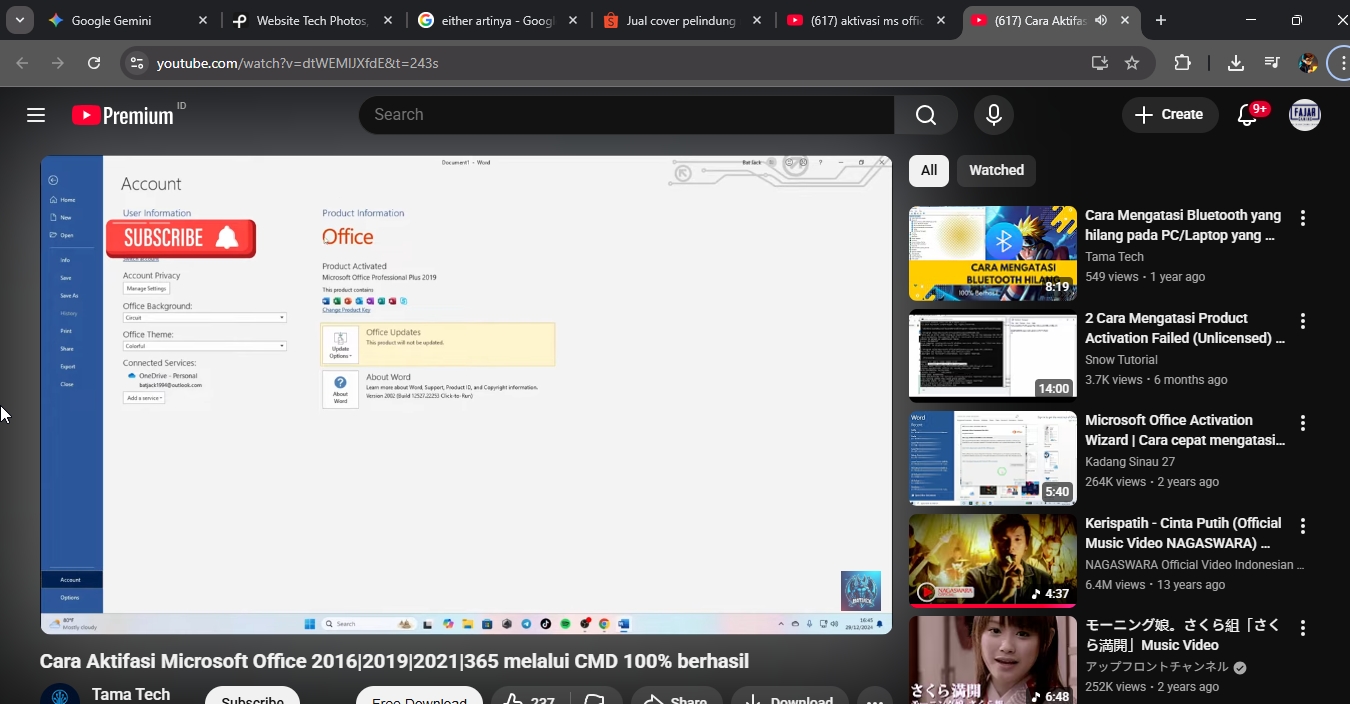Click the install app icon in address bar
The image size is (1350, 704).
click(1099, 62)
